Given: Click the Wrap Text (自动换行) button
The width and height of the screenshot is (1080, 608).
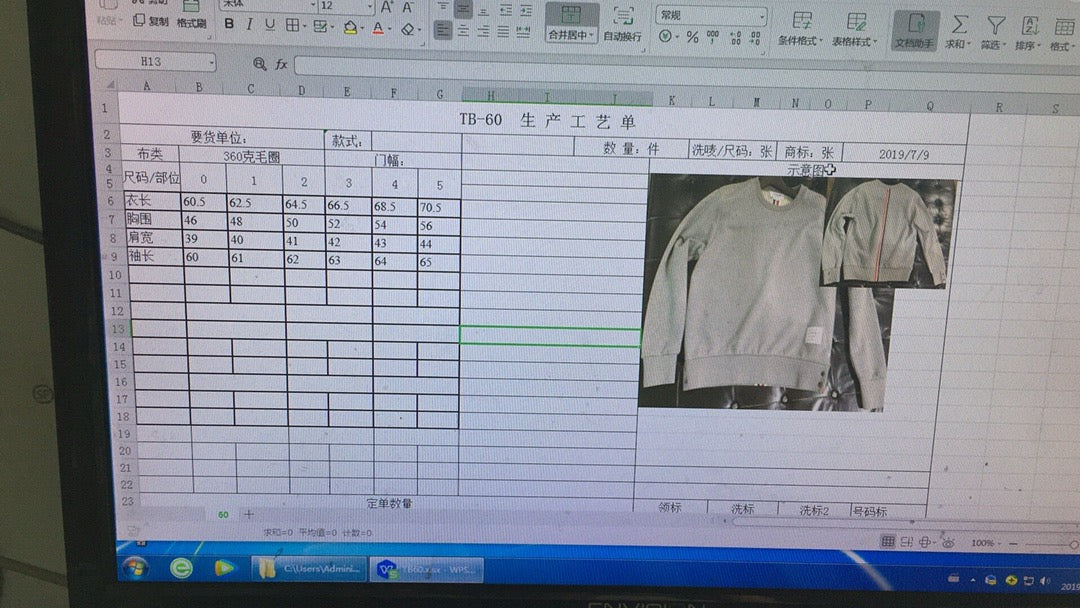Looking at the screenshot, I should pos(623,24).
